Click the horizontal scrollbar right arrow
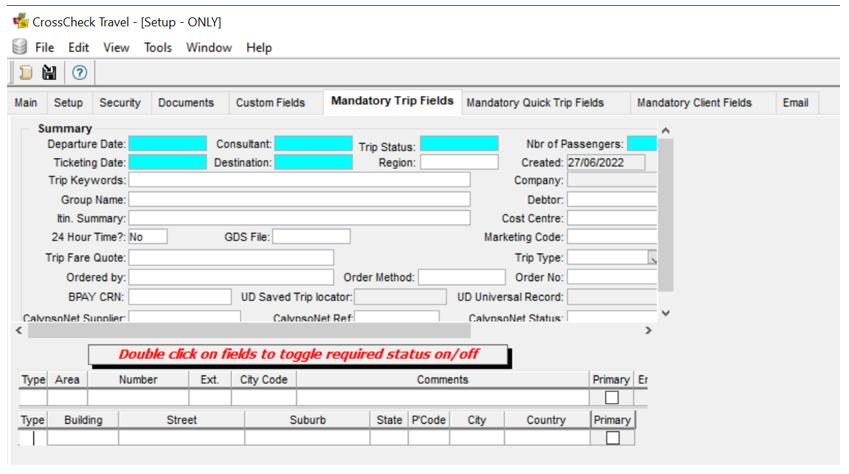The image size is (849, 474). point(648,330)
